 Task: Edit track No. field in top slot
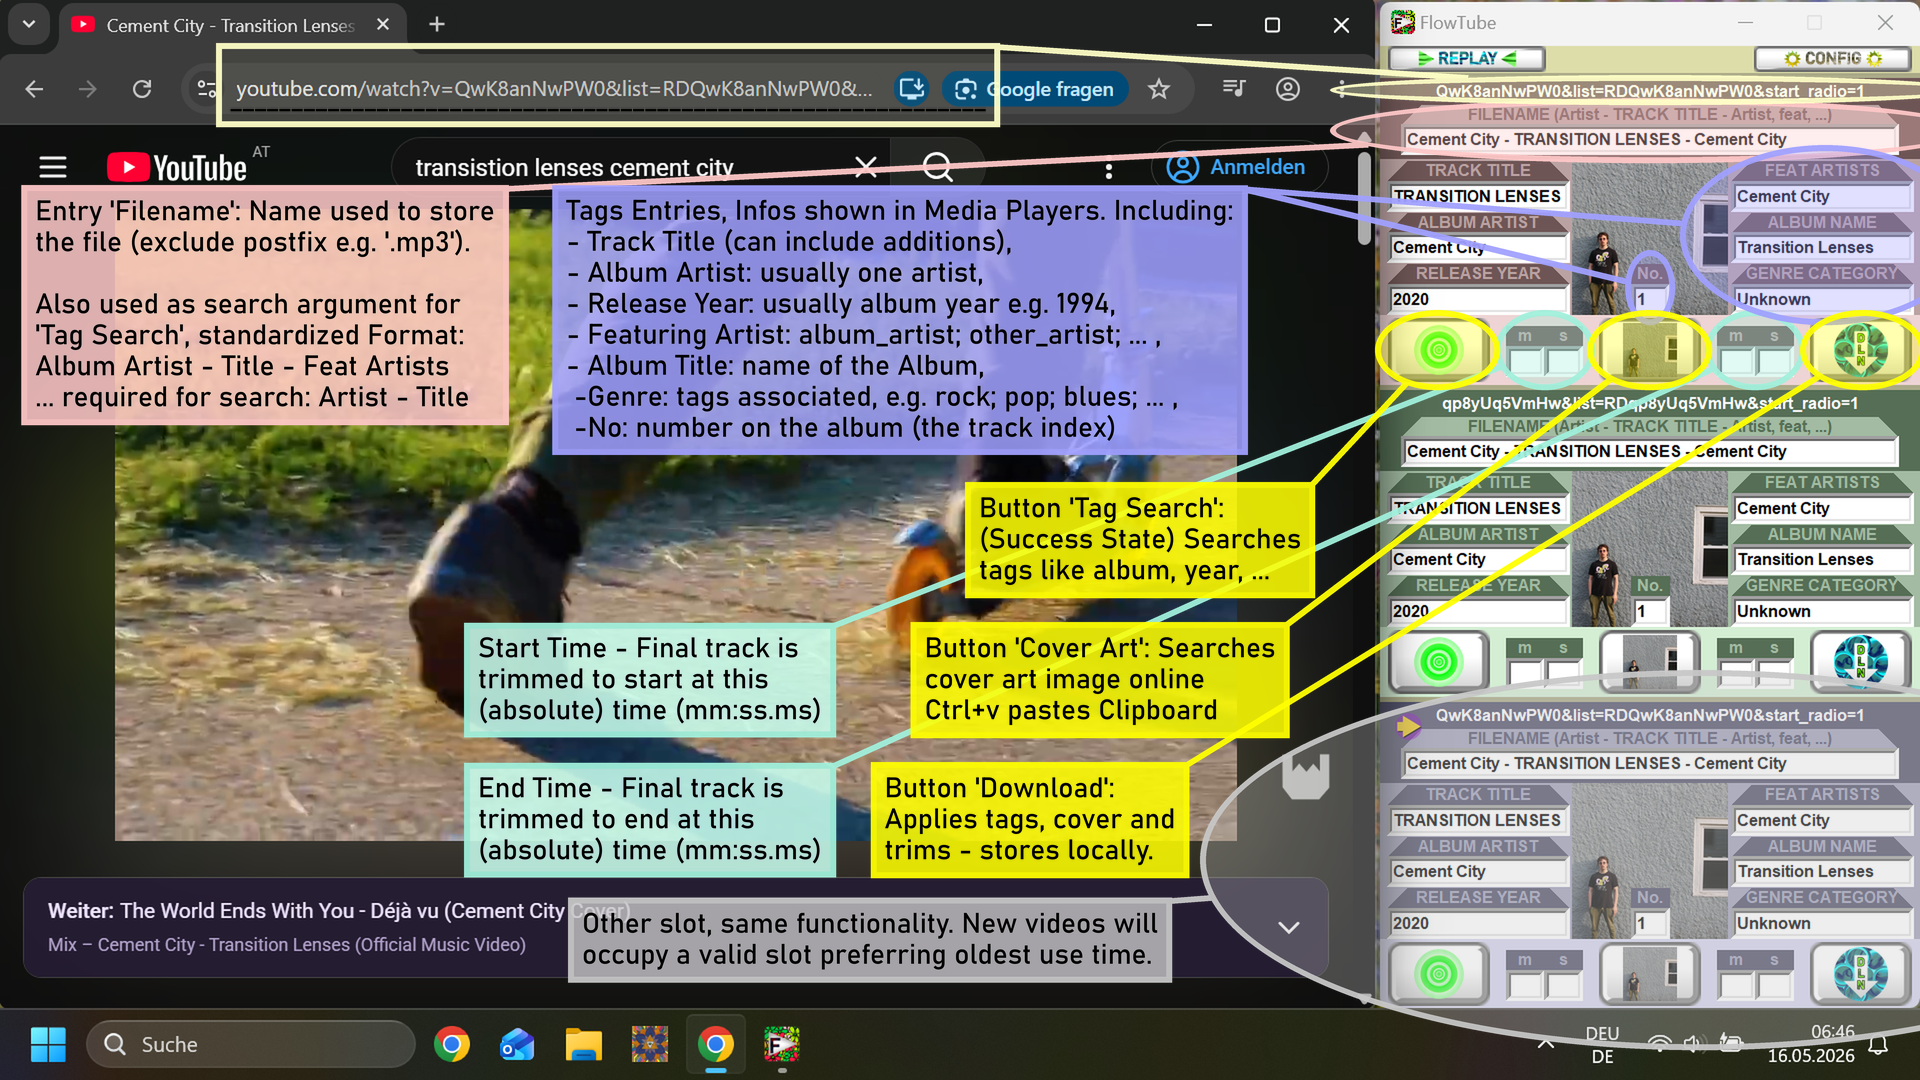click(x=1650, y=299)
